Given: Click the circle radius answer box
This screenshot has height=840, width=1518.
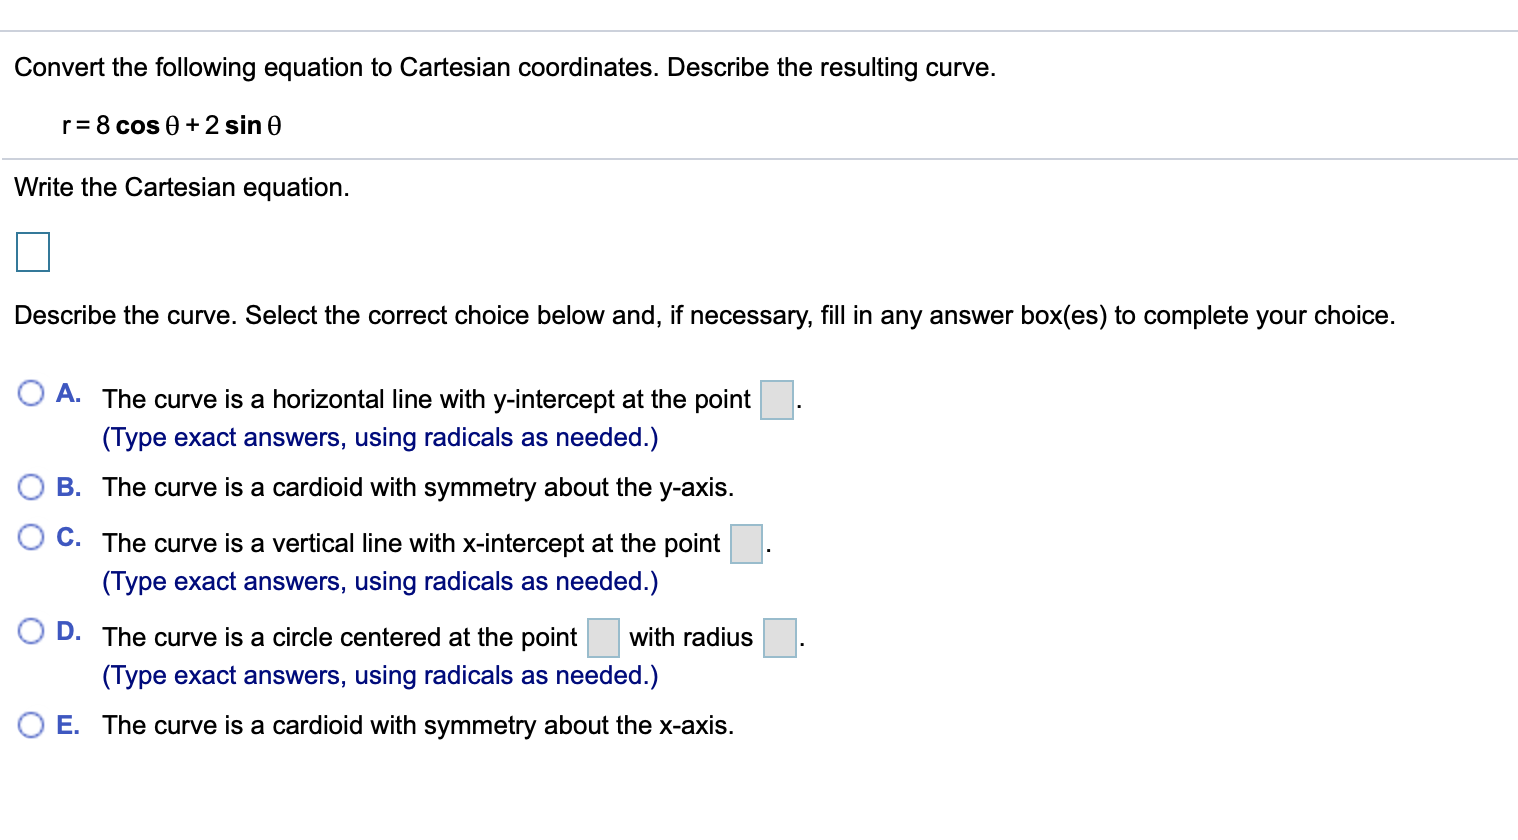Looking at the screenshot, I should (x=780, y=638).
